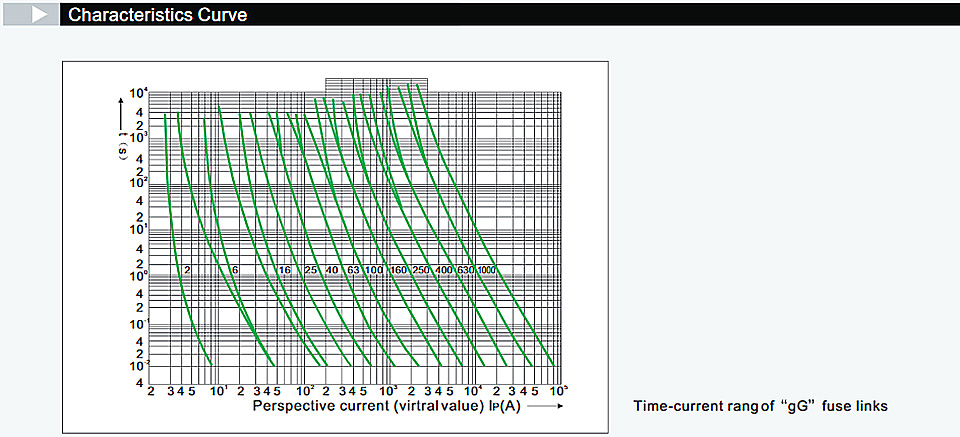The height and width of the screenshot is (437, 960).
Task: Click the curve label 1000
Action: 487,270
